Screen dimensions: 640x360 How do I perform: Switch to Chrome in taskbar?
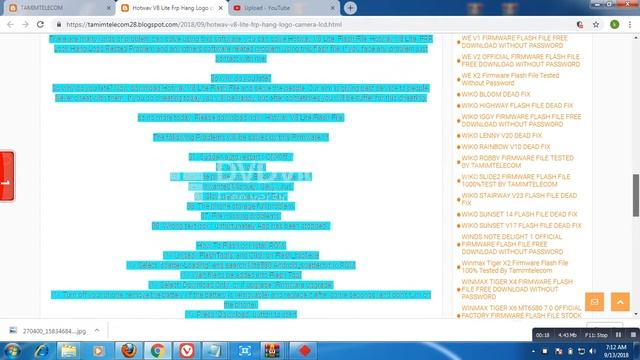[x=158, y=351]
